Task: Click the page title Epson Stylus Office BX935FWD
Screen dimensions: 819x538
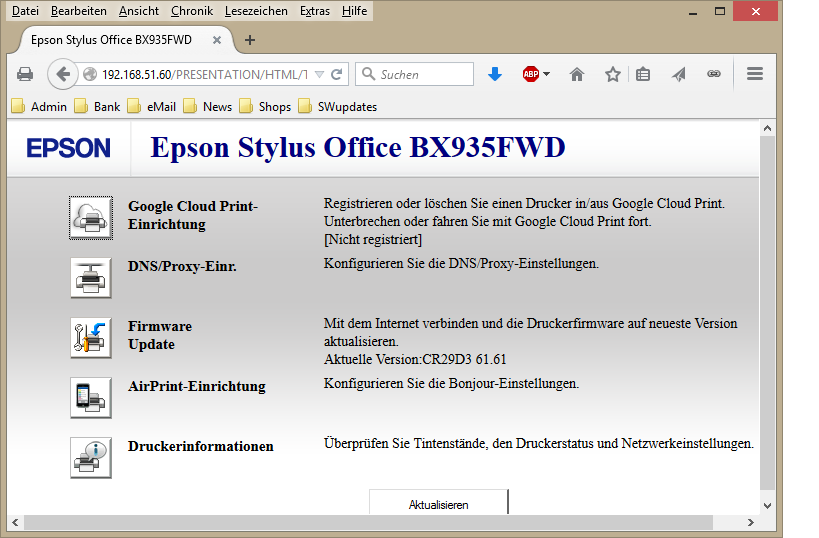Action: point(358,147)
